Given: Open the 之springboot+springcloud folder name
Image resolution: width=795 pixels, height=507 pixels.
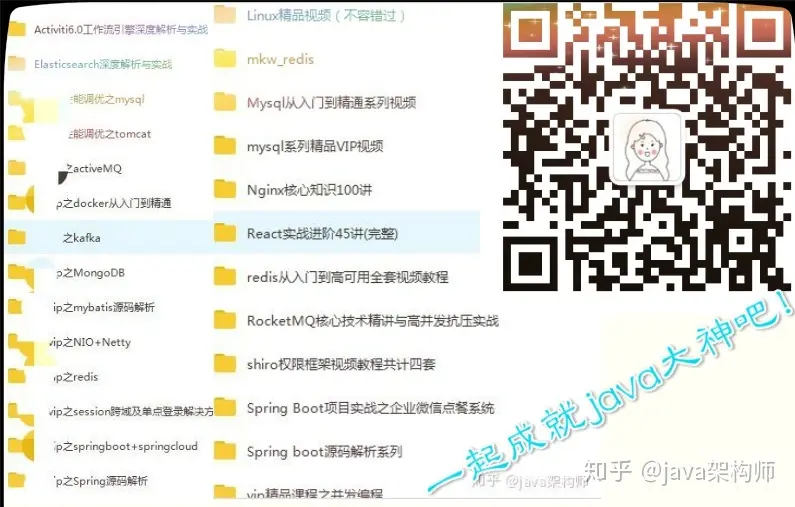Looking at the screenshot, I should (x=126, y=447).
